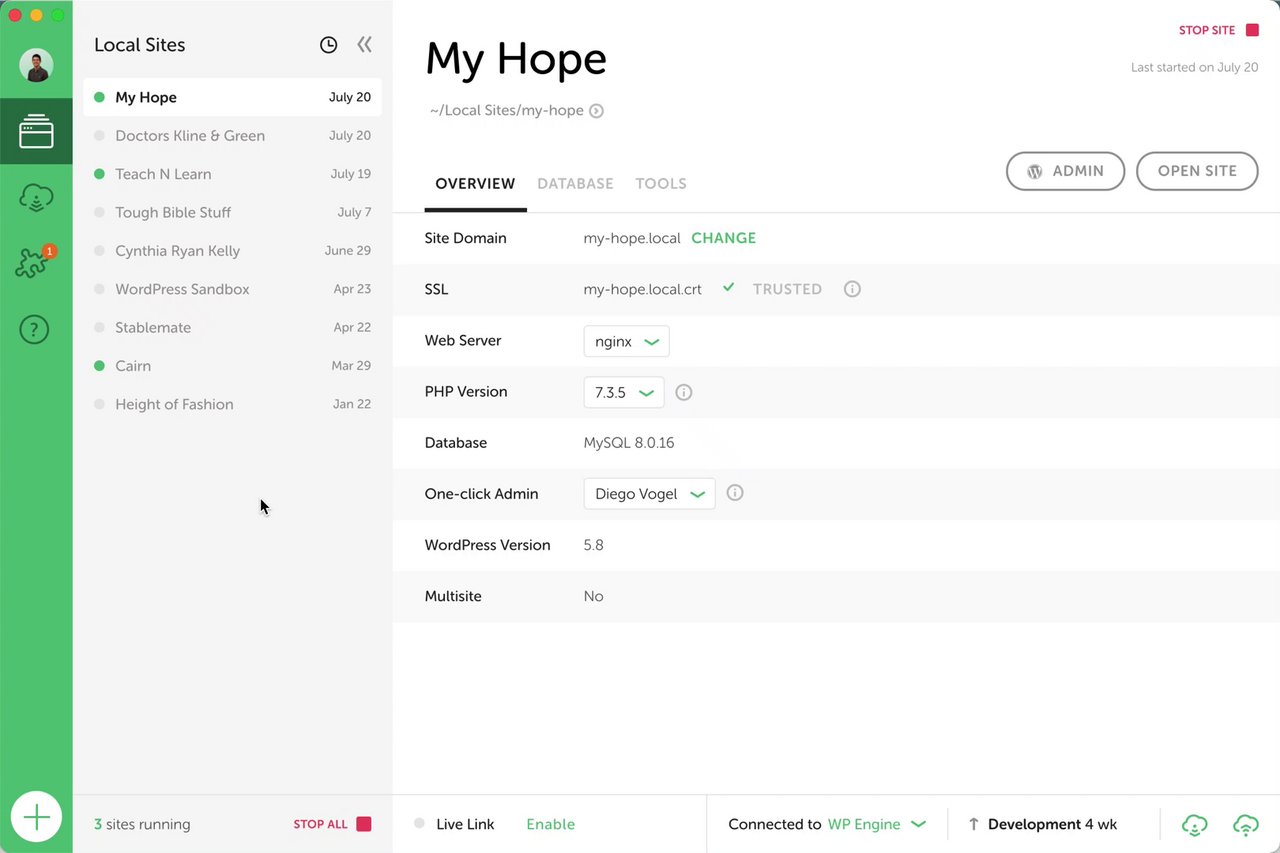Image resolution: width=1280 pixels, height=853 pixels.
Task: Click the Stop All red square icon
Action: point(364,824)
